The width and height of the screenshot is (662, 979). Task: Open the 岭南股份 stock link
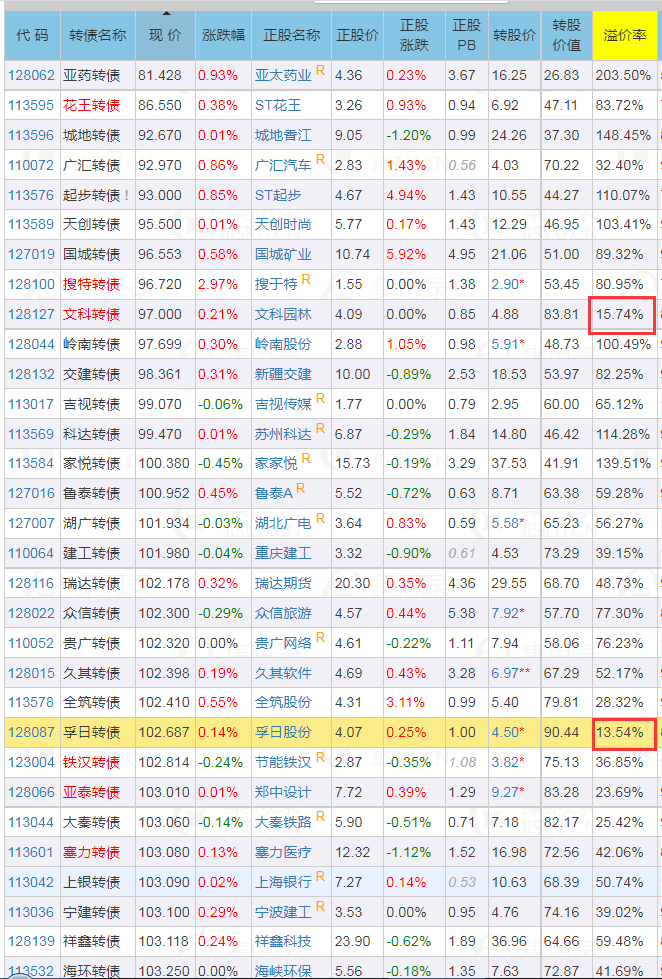click(283, 344)
